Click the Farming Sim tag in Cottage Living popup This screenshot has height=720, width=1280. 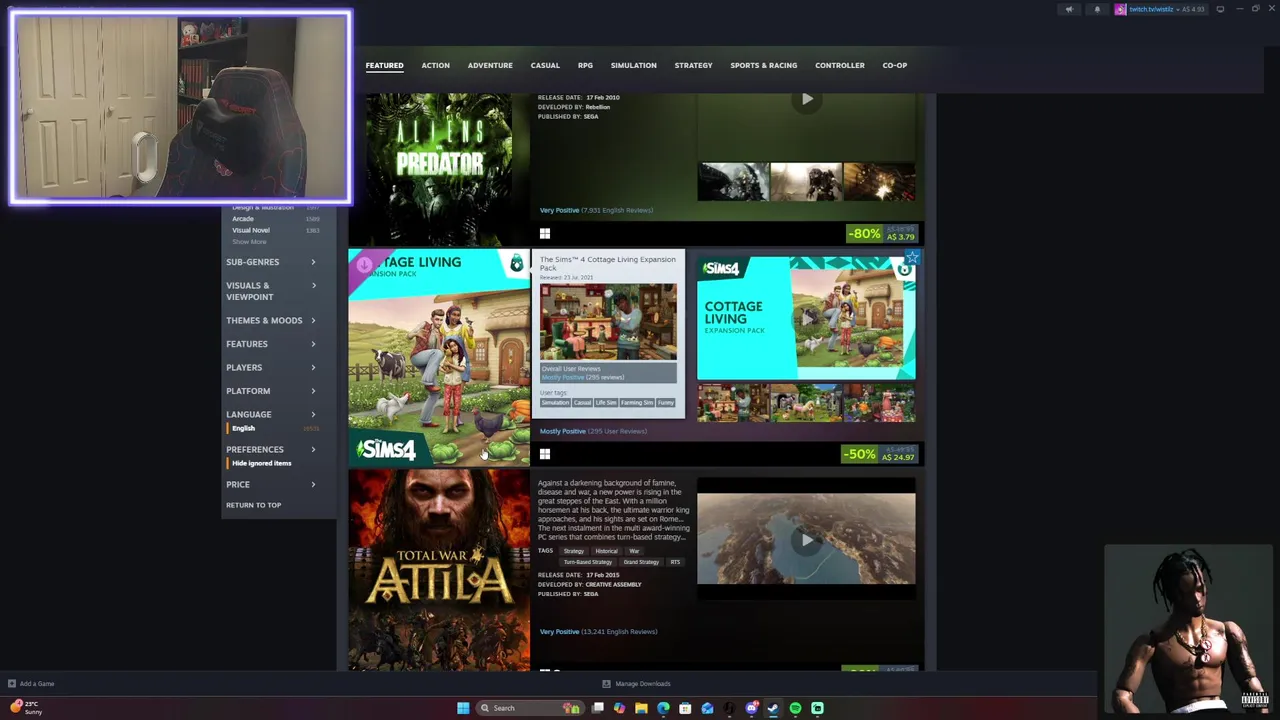(637, 403)
